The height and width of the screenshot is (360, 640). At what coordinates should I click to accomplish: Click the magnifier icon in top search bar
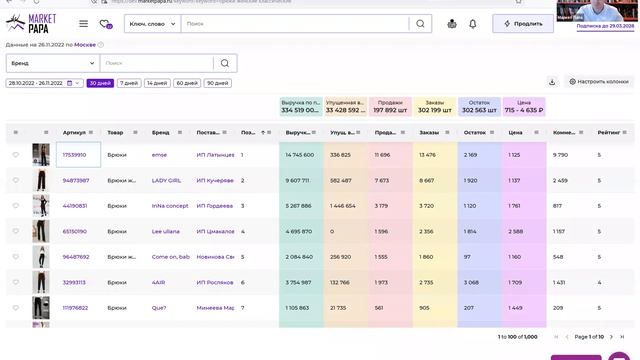click(x=420, y=24)
